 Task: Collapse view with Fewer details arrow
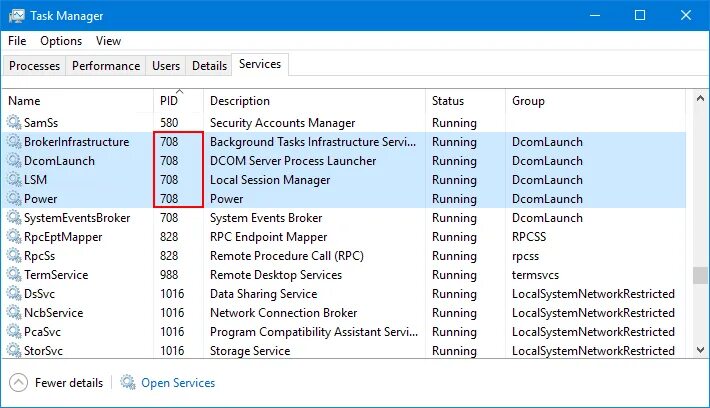[x=19, y=383]
